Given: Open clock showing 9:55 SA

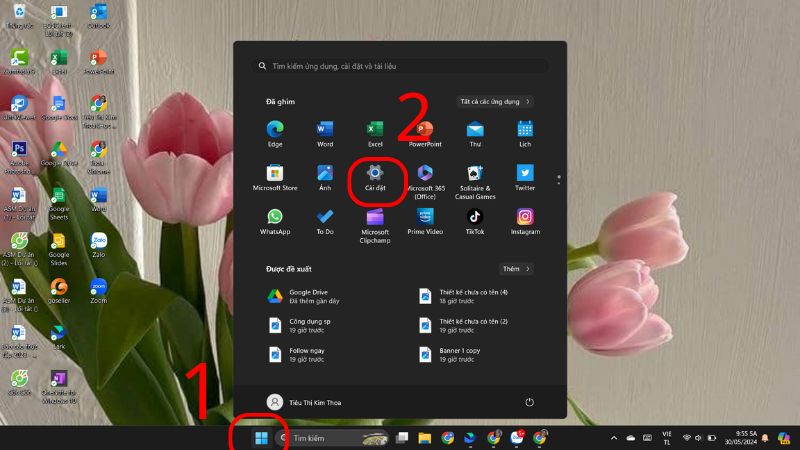Looking at the screenshot, I should (x=741, y=438).
